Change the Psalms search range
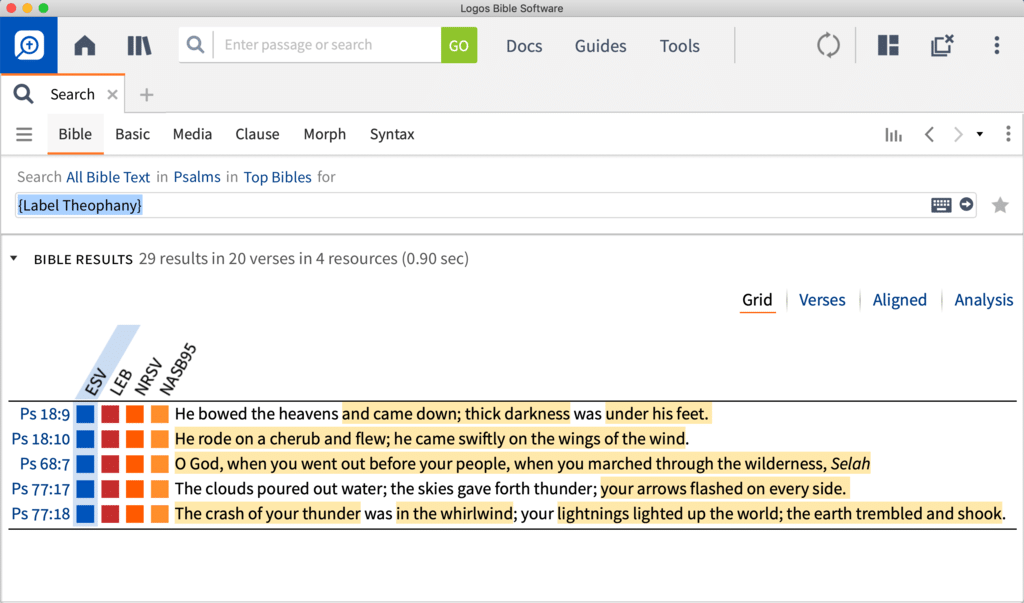This screenshot has width=1024, height=603. [197, 177]
